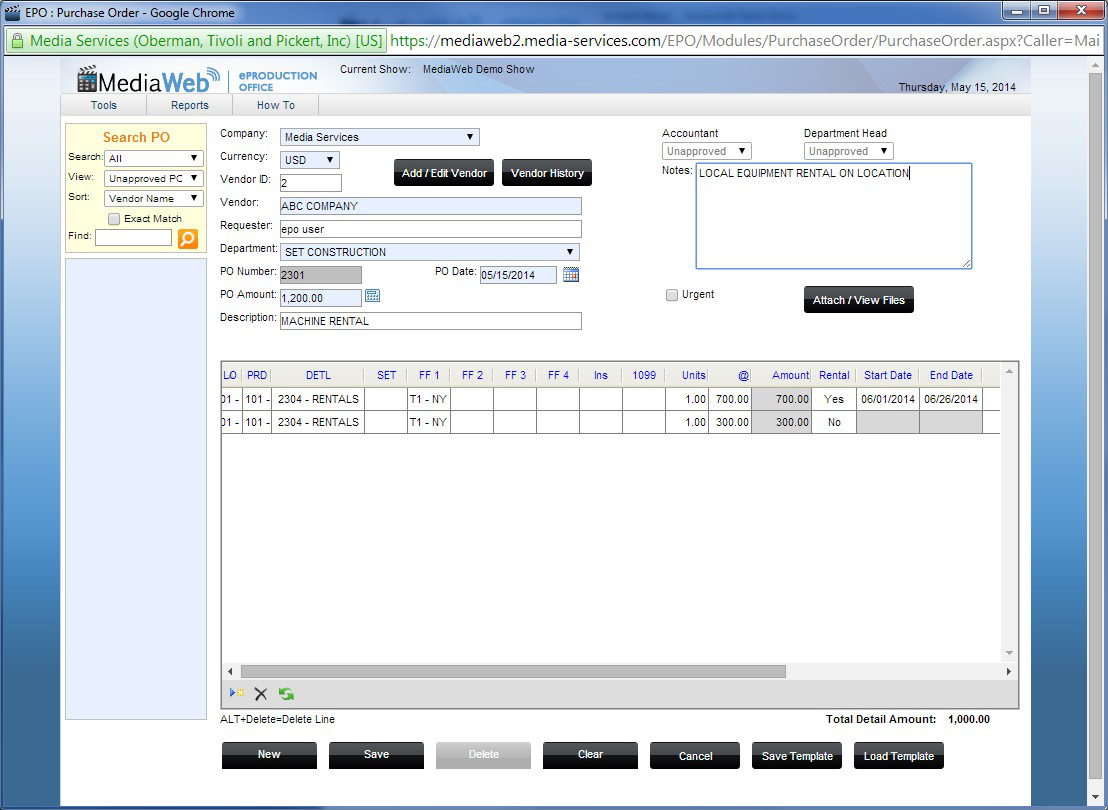
Task: Open the View Unapproved PO dropdown
Action: [x=153, y=178]
